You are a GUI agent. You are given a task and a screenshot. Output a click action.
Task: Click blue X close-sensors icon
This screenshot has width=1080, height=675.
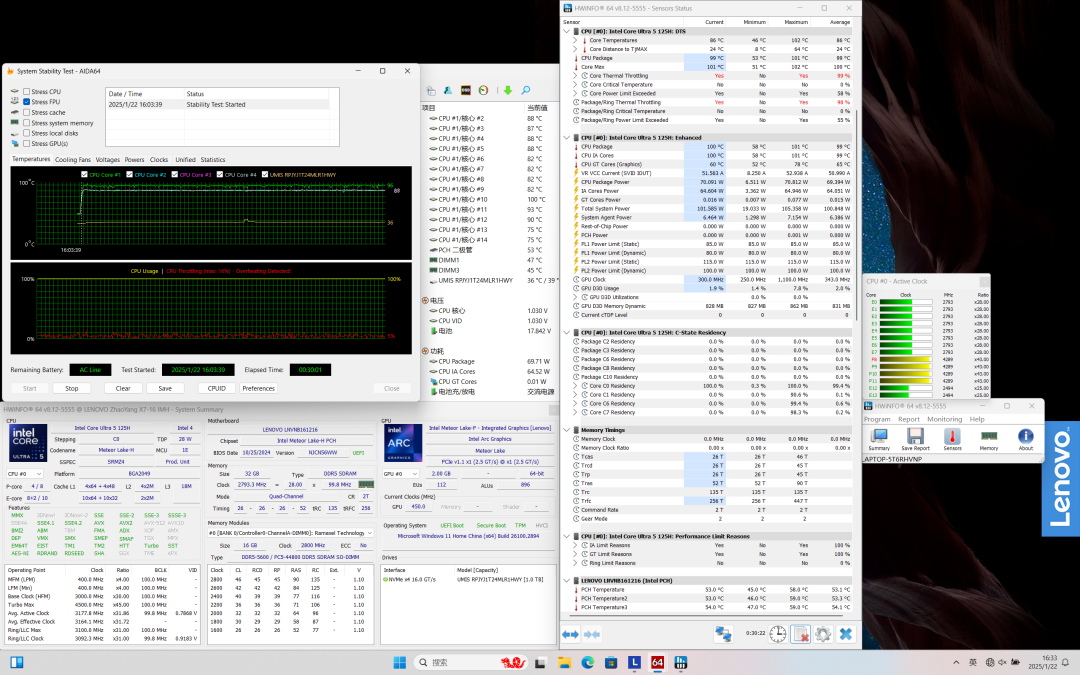click(x=846, y=634)
